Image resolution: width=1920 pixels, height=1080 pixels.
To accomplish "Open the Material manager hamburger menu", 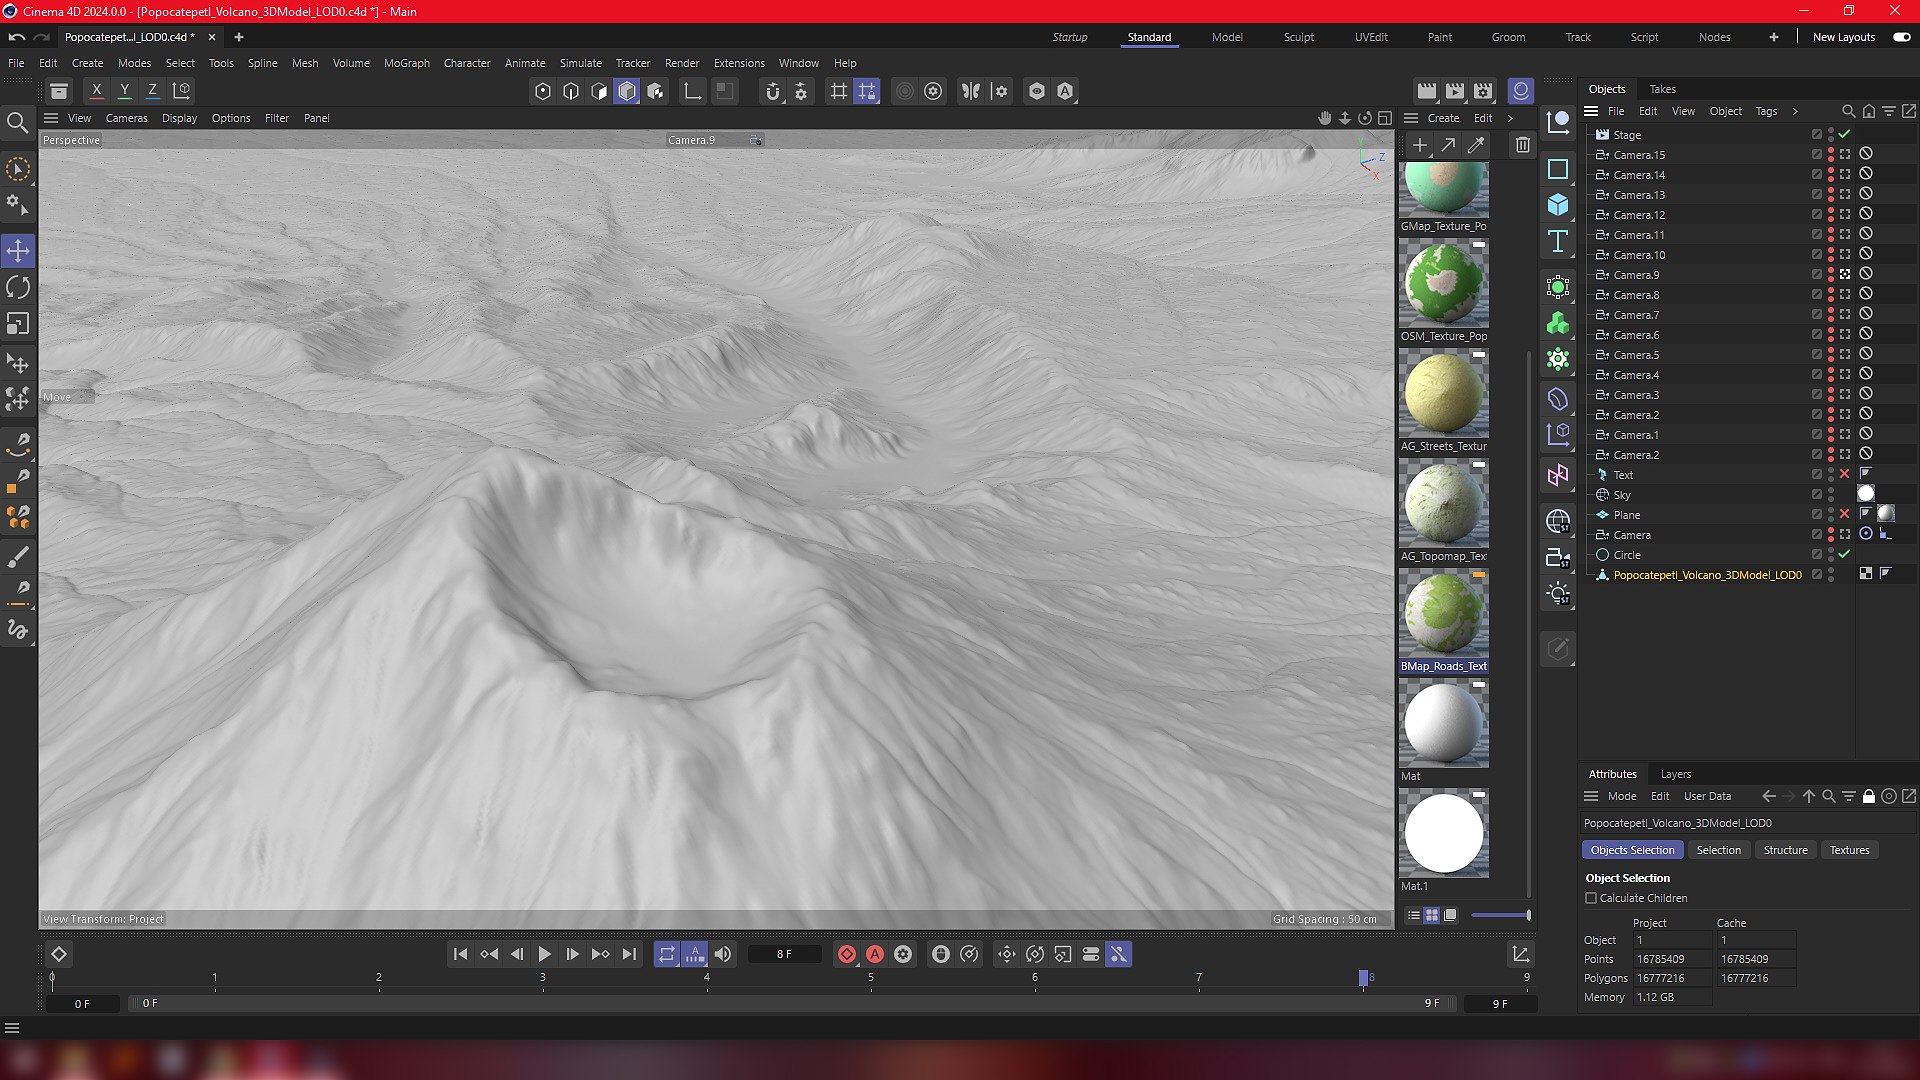I will pyautogui.click(x=1411, y=118).
